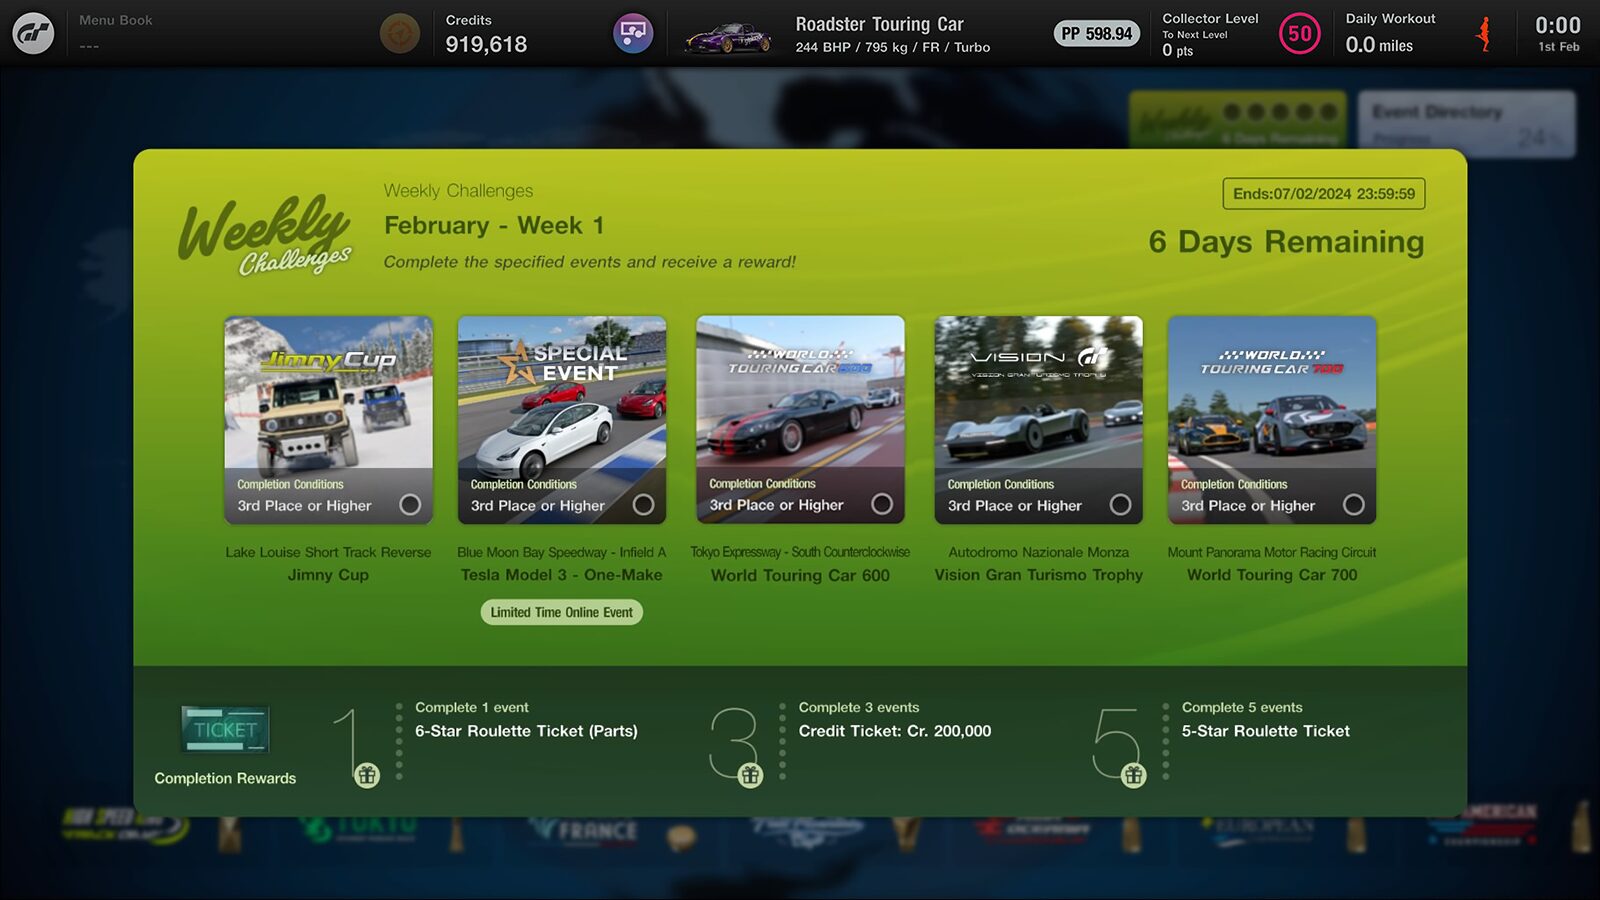Click the 5-Star Roulette Ticket reward

click(x=1266, y=731)
